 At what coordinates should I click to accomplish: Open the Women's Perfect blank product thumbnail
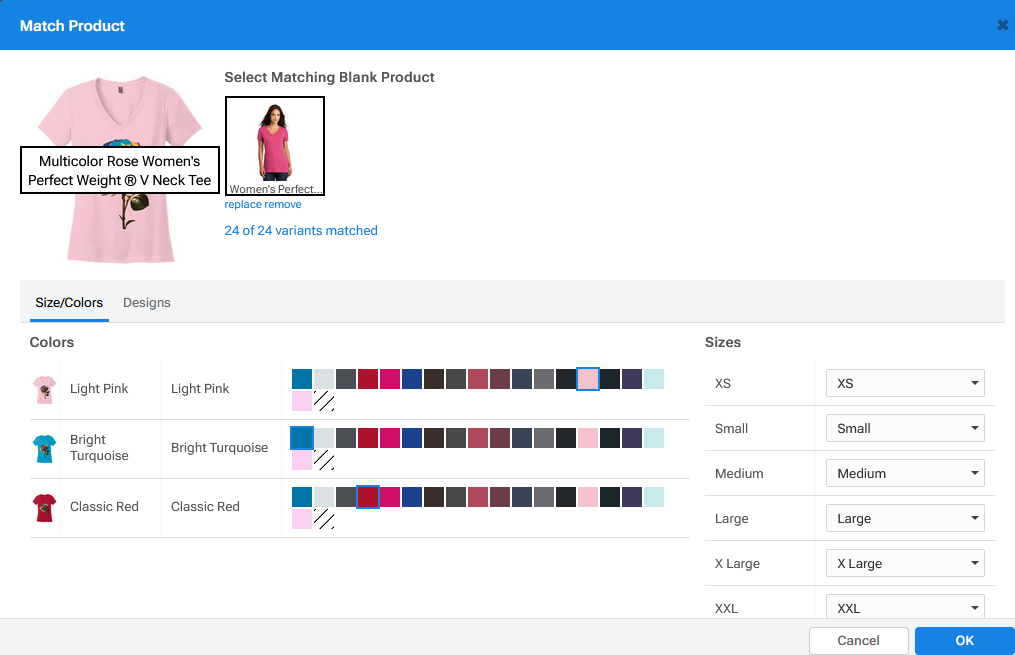pos(275,143)
